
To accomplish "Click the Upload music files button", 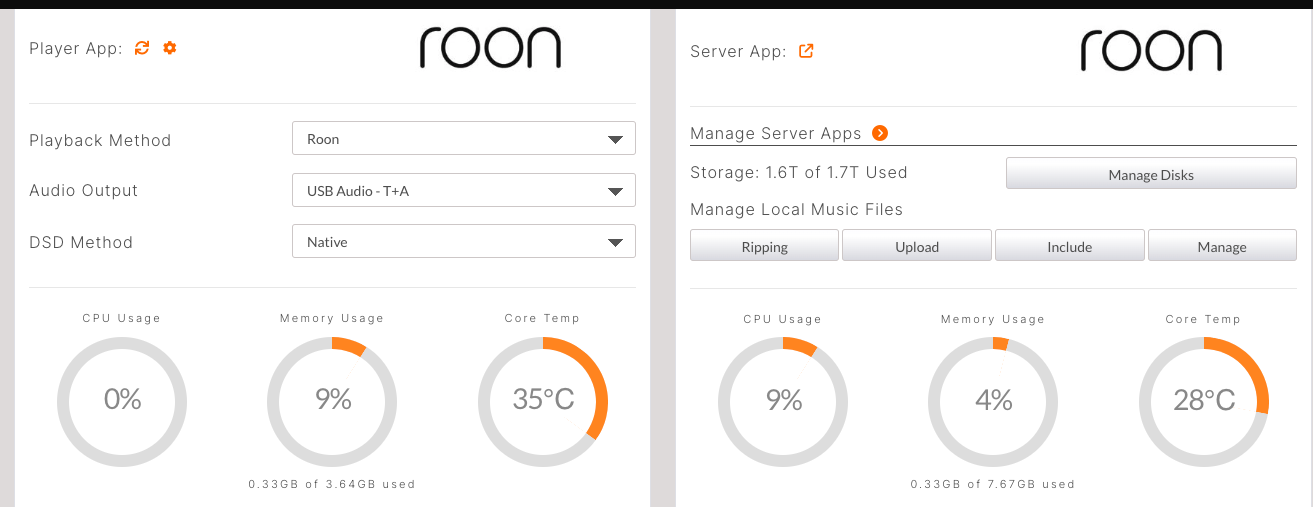I will point(917,246).
